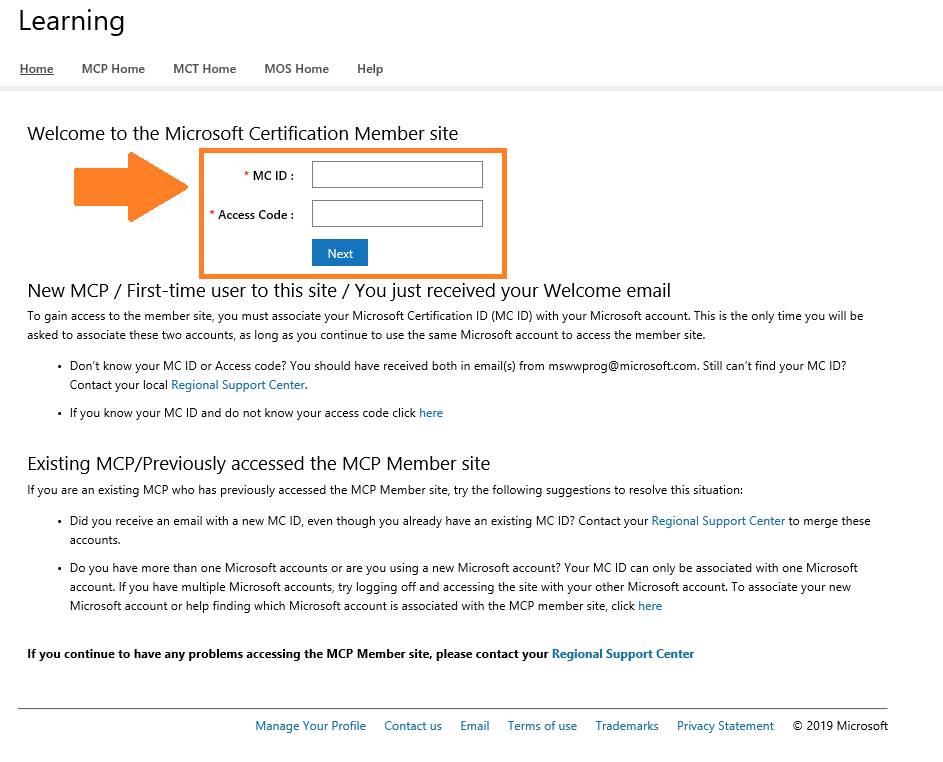The width and height of the screenshot is (943, 762).
Task: Select the 'New MCP / First-time user' heading
Action: (x=349, y=290)
